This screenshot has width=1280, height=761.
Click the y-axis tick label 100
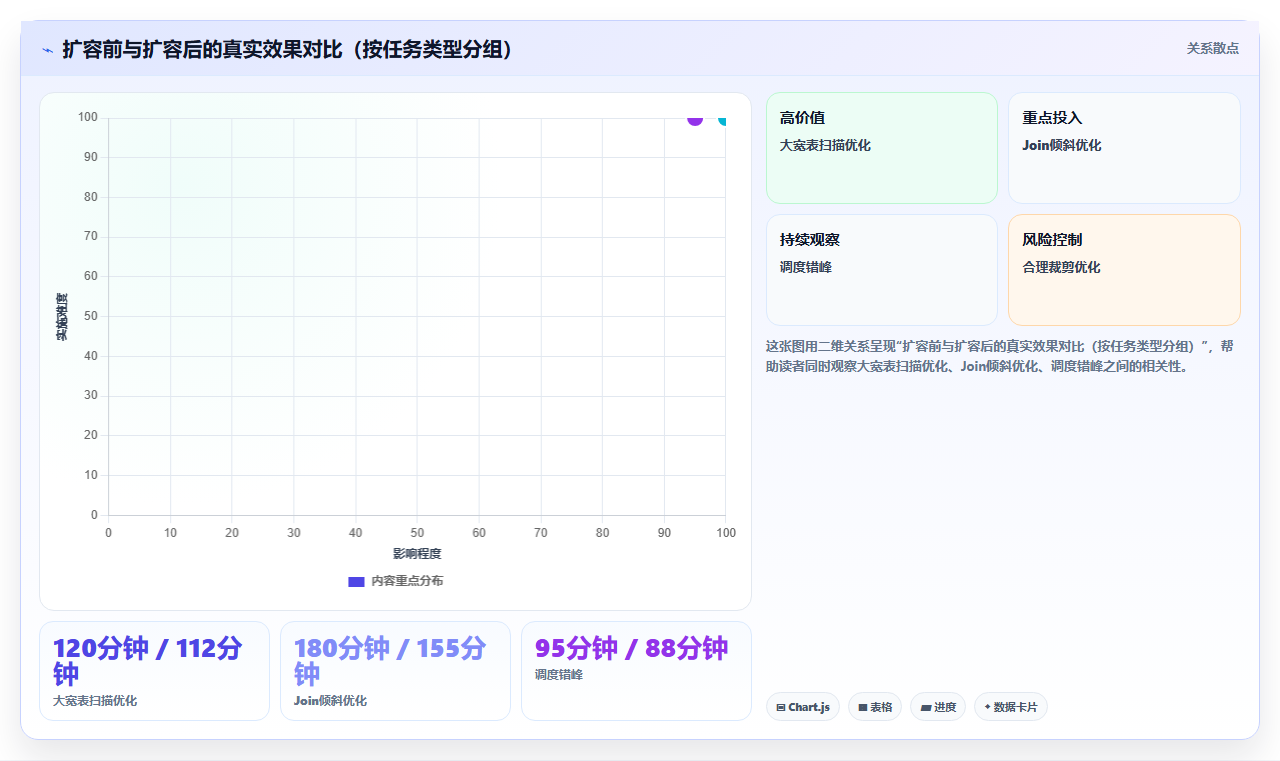point(88,118)
